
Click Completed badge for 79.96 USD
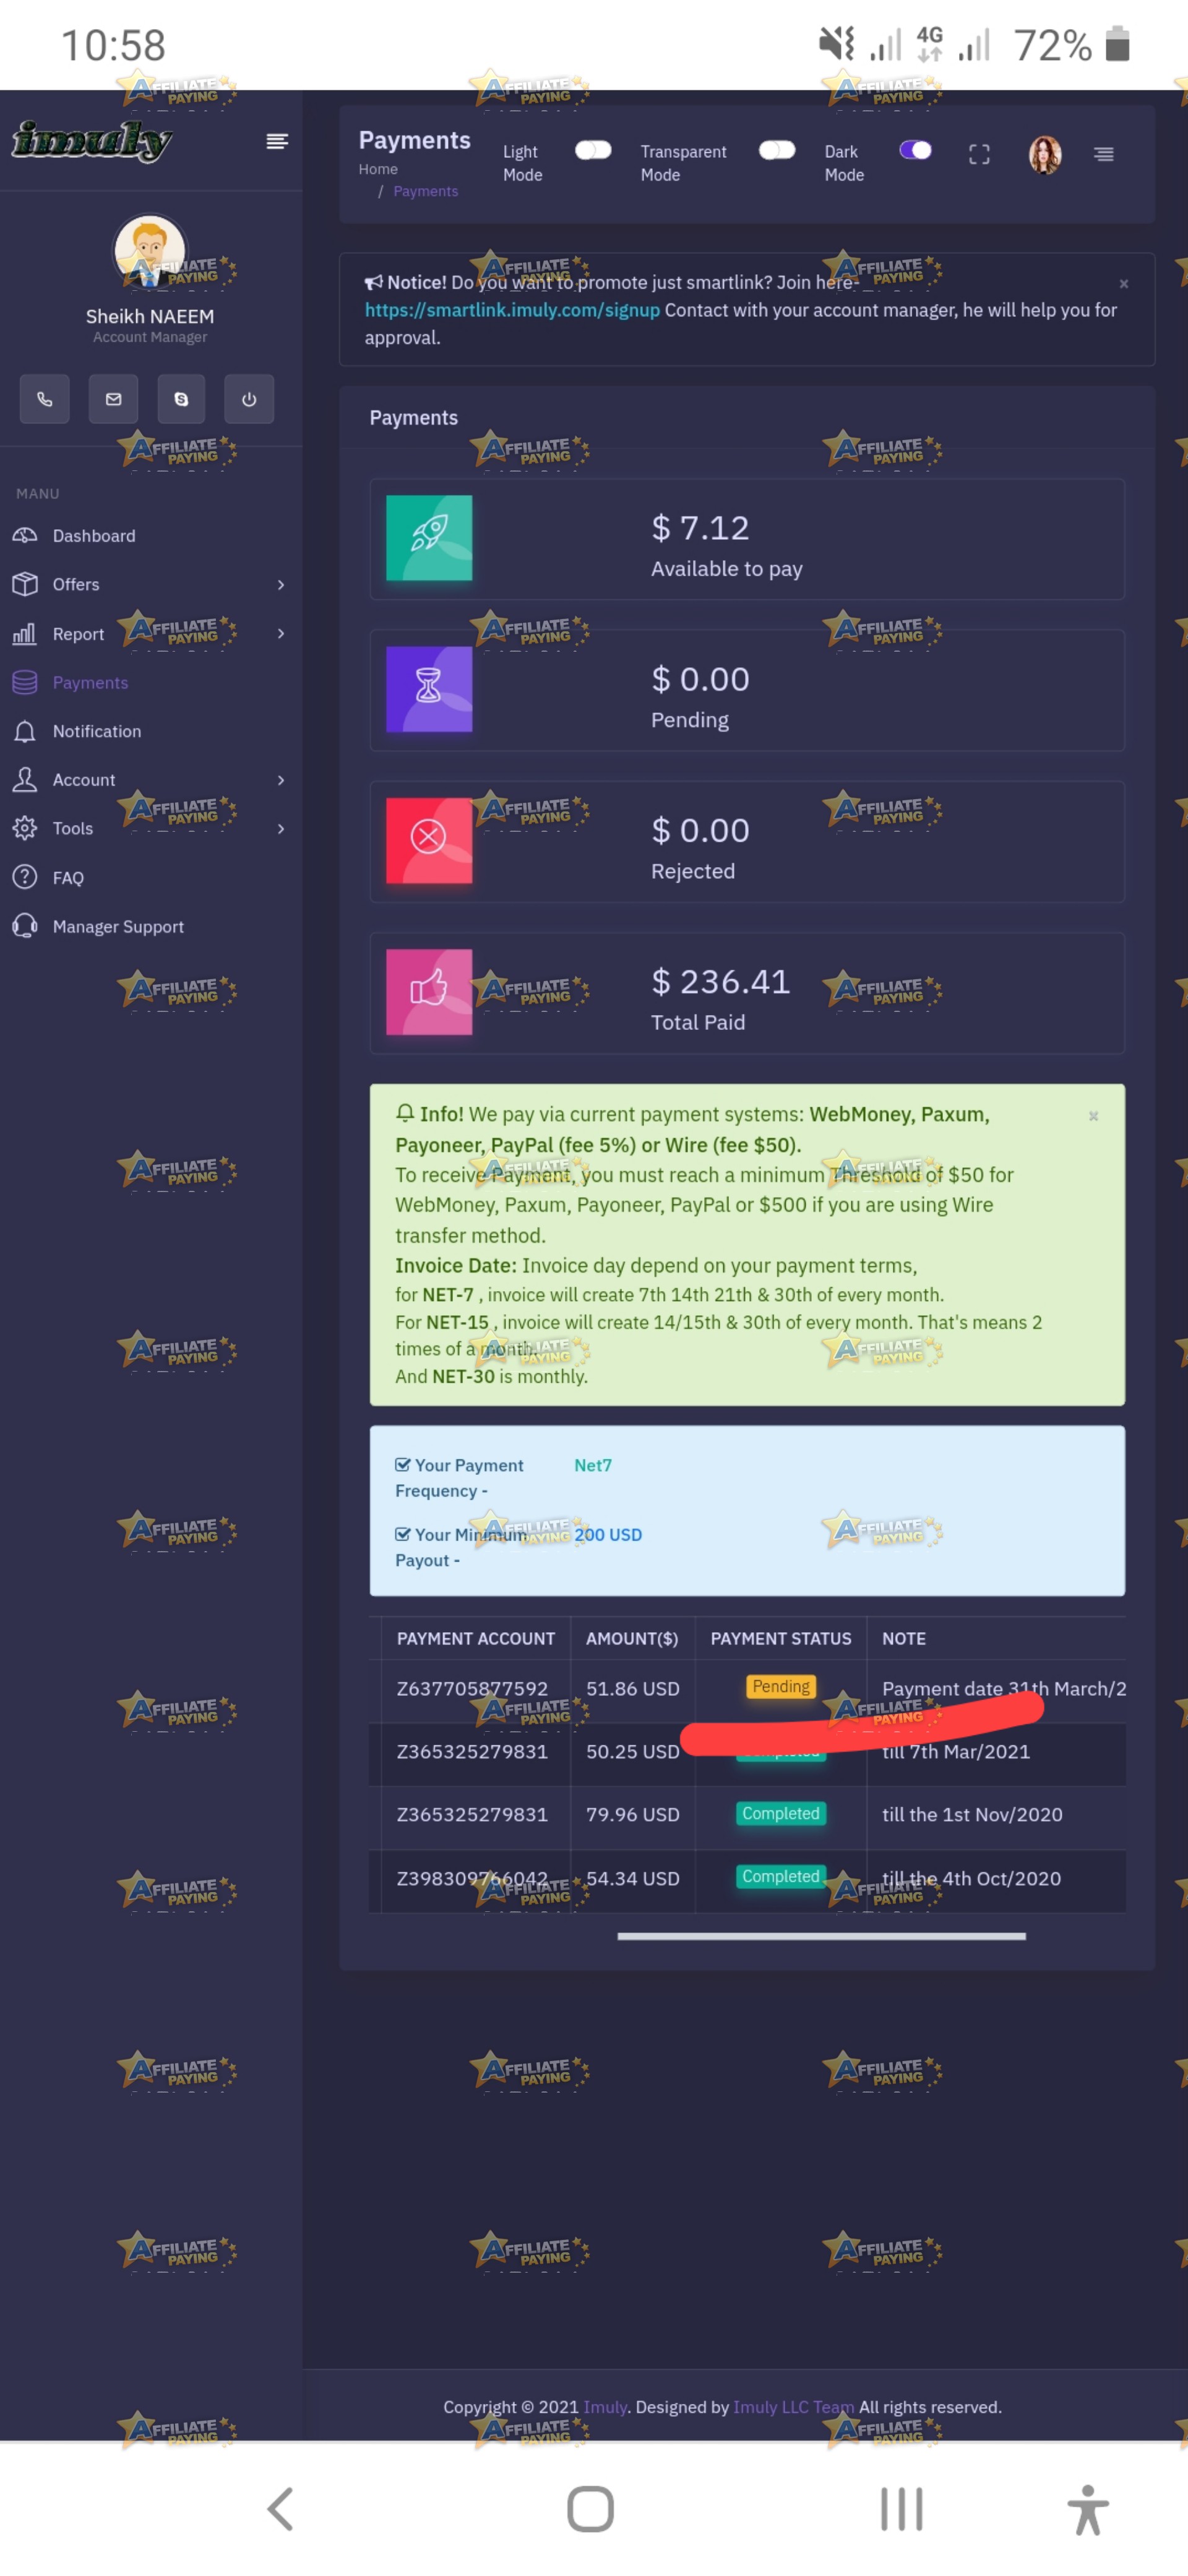point(781,1814)
